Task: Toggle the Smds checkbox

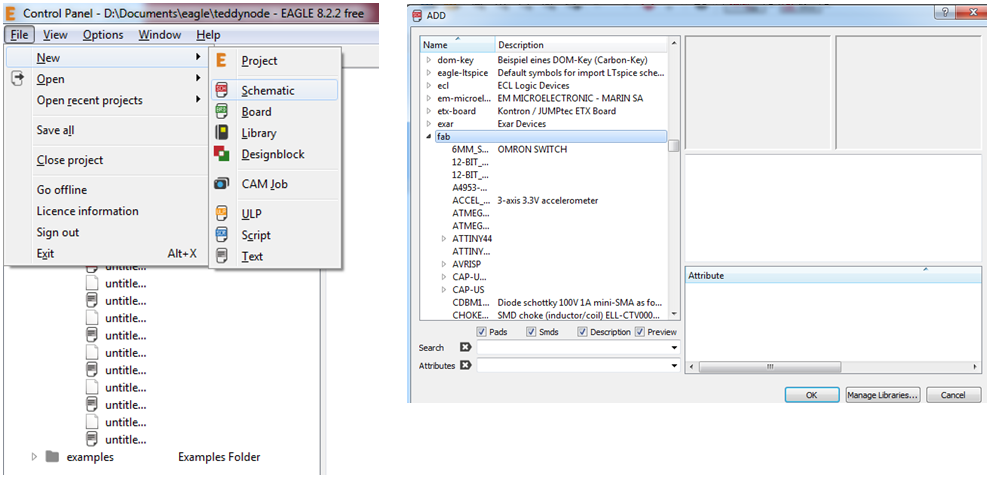Action: 531,332
